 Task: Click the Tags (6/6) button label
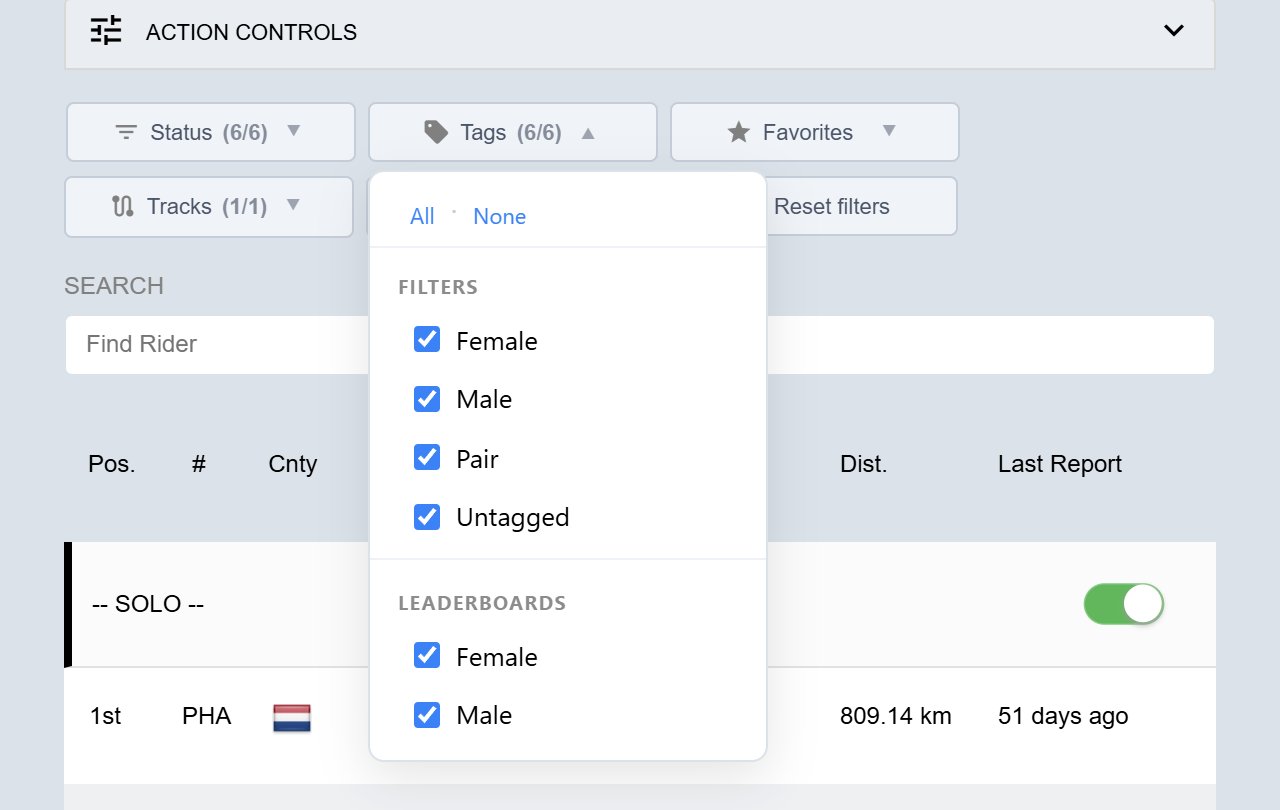pyautogui.click(x=511, y=132)
